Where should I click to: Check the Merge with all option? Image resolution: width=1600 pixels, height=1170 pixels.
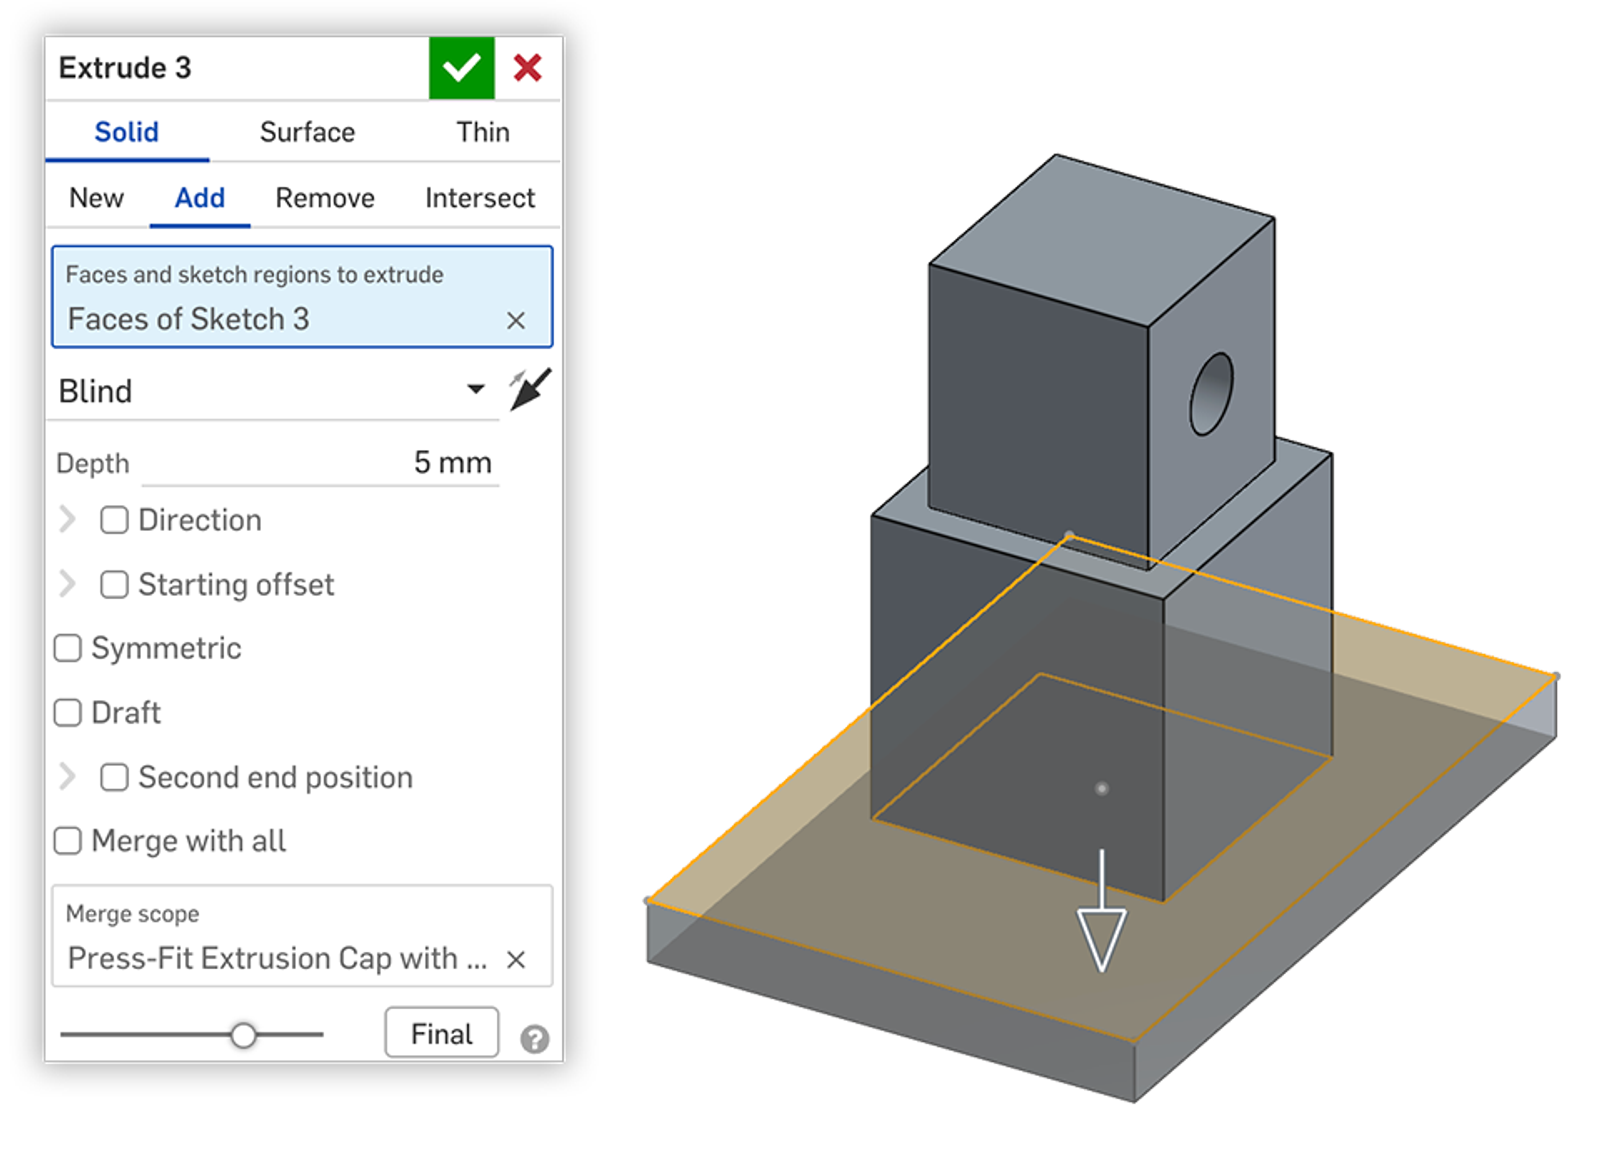pos(68,841)
